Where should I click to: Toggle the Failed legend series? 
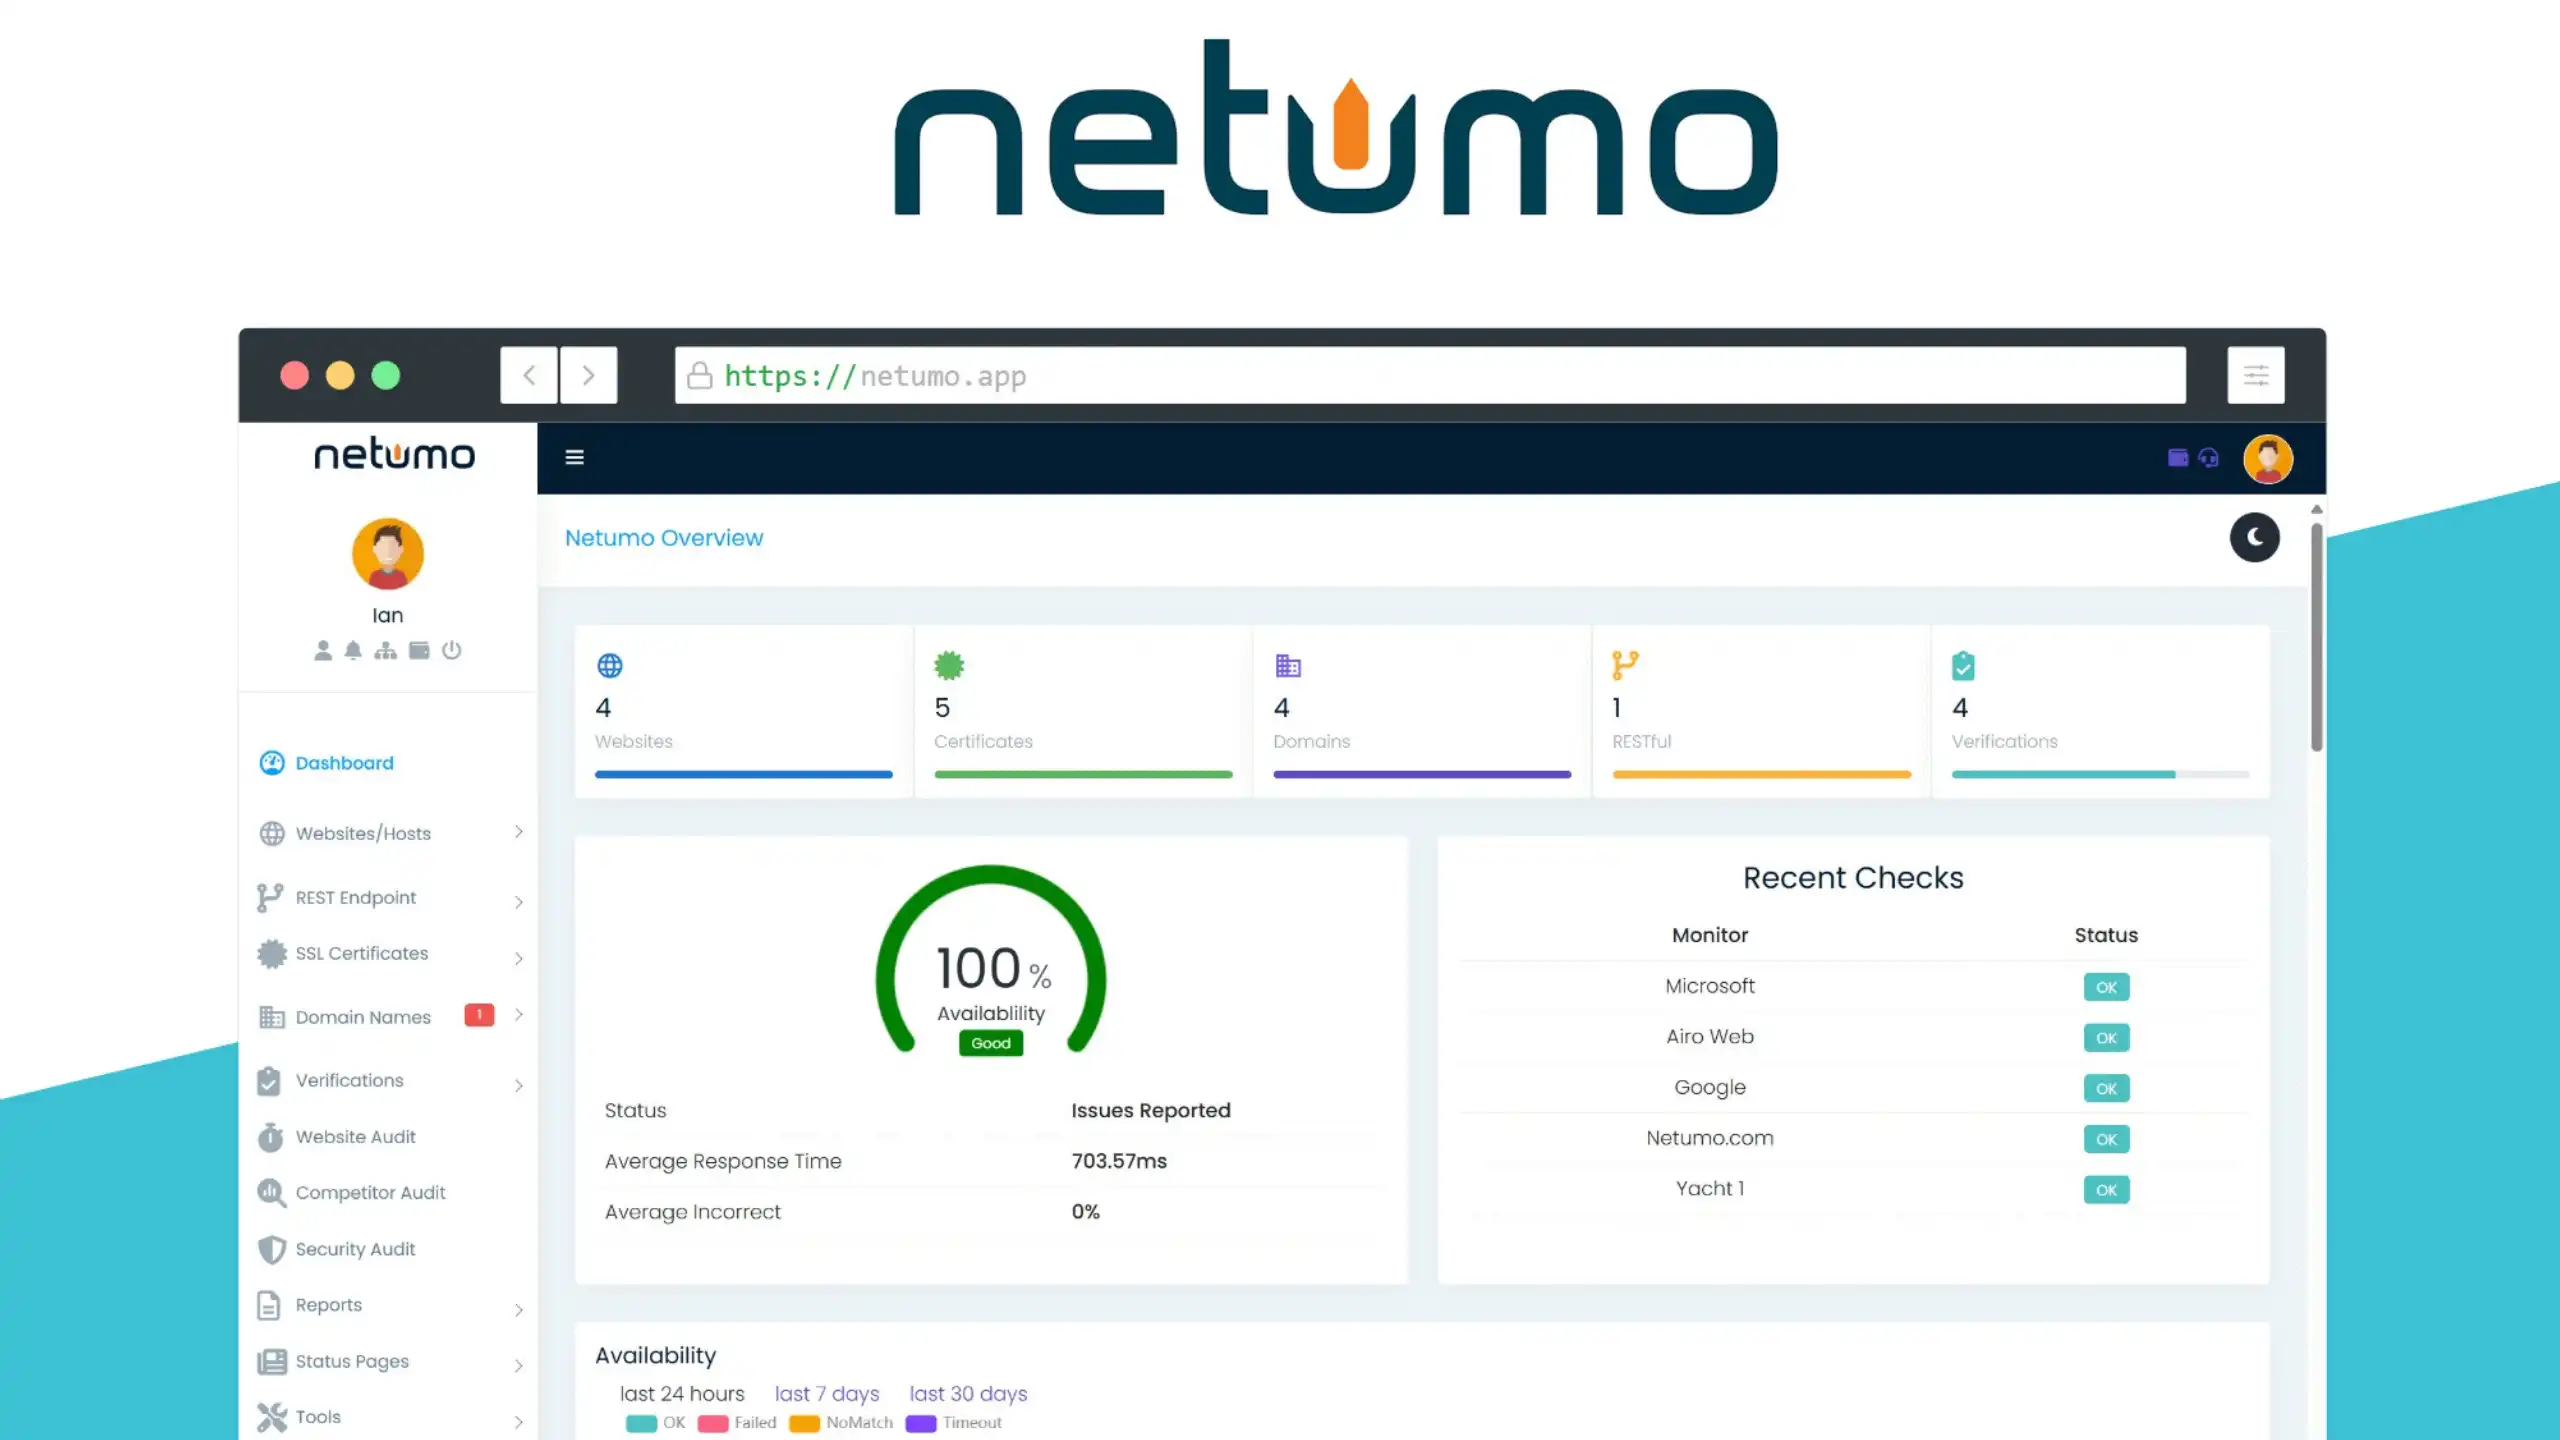(737, 1423)
